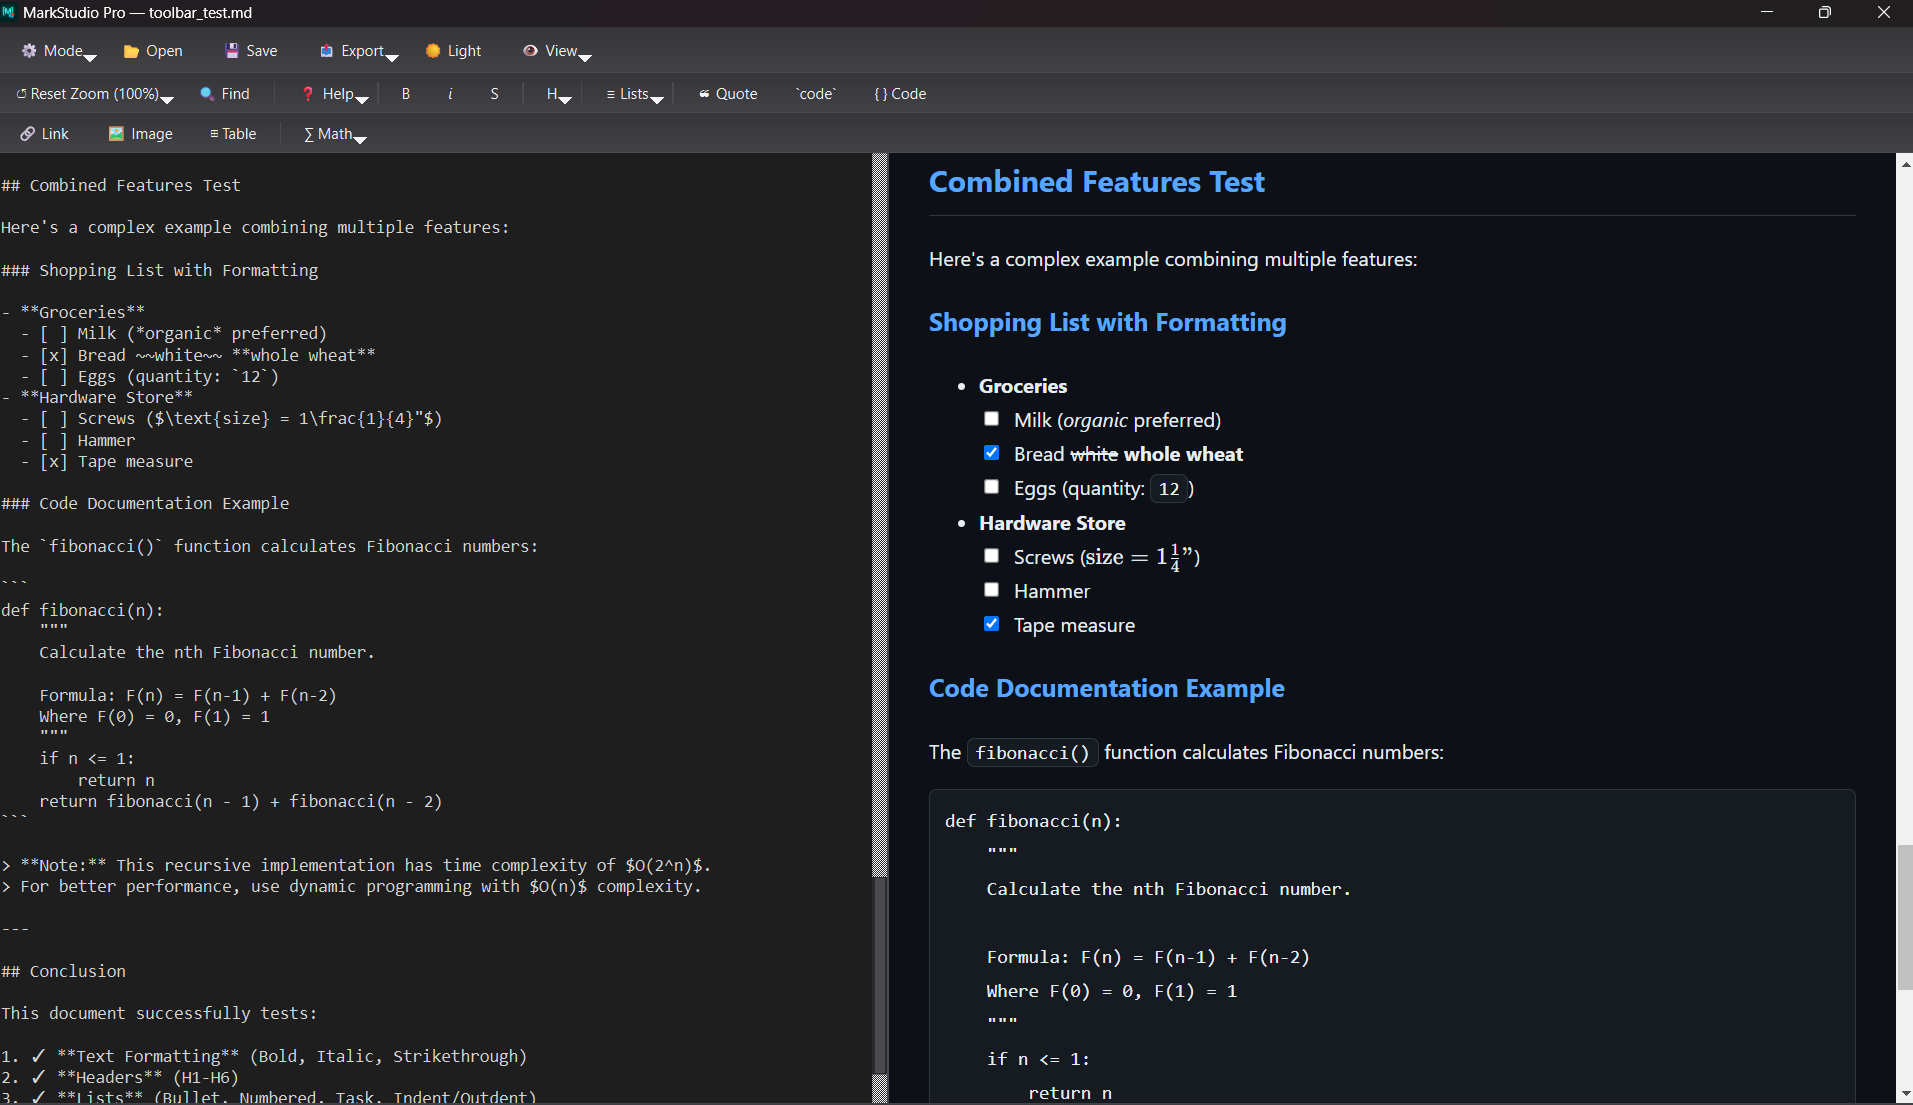Click the 'def fibonacci(n):' line in editor

[82, 610]
